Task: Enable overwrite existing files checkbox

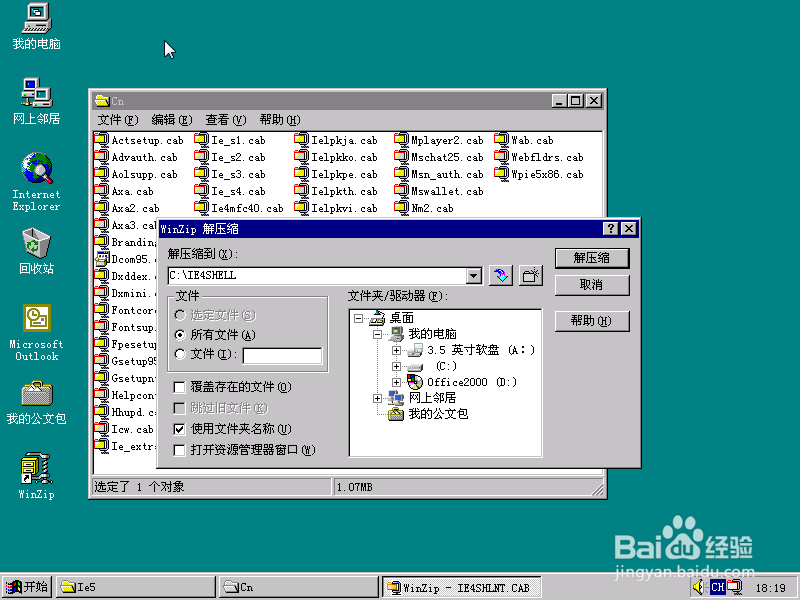Action: (179, 387)
